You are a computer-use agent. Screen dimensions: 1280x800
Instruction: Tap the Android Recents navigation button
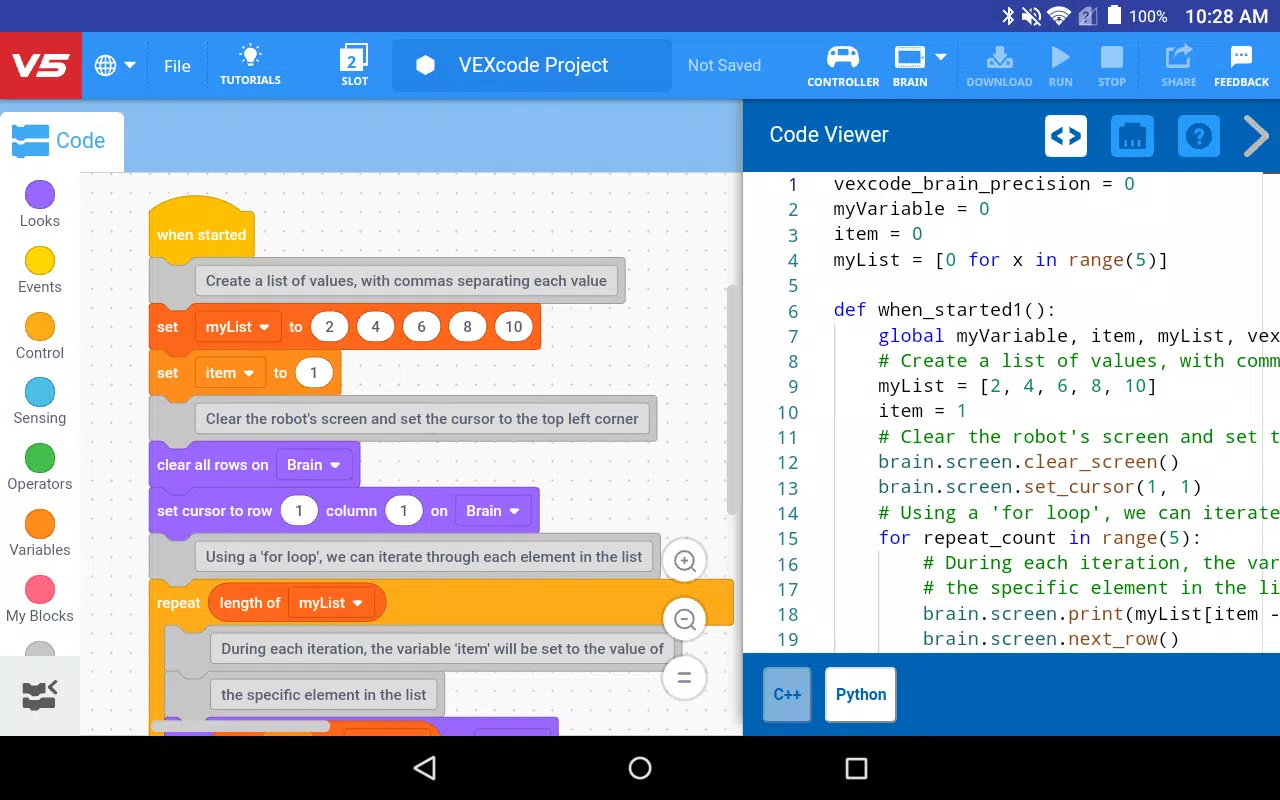856,768
